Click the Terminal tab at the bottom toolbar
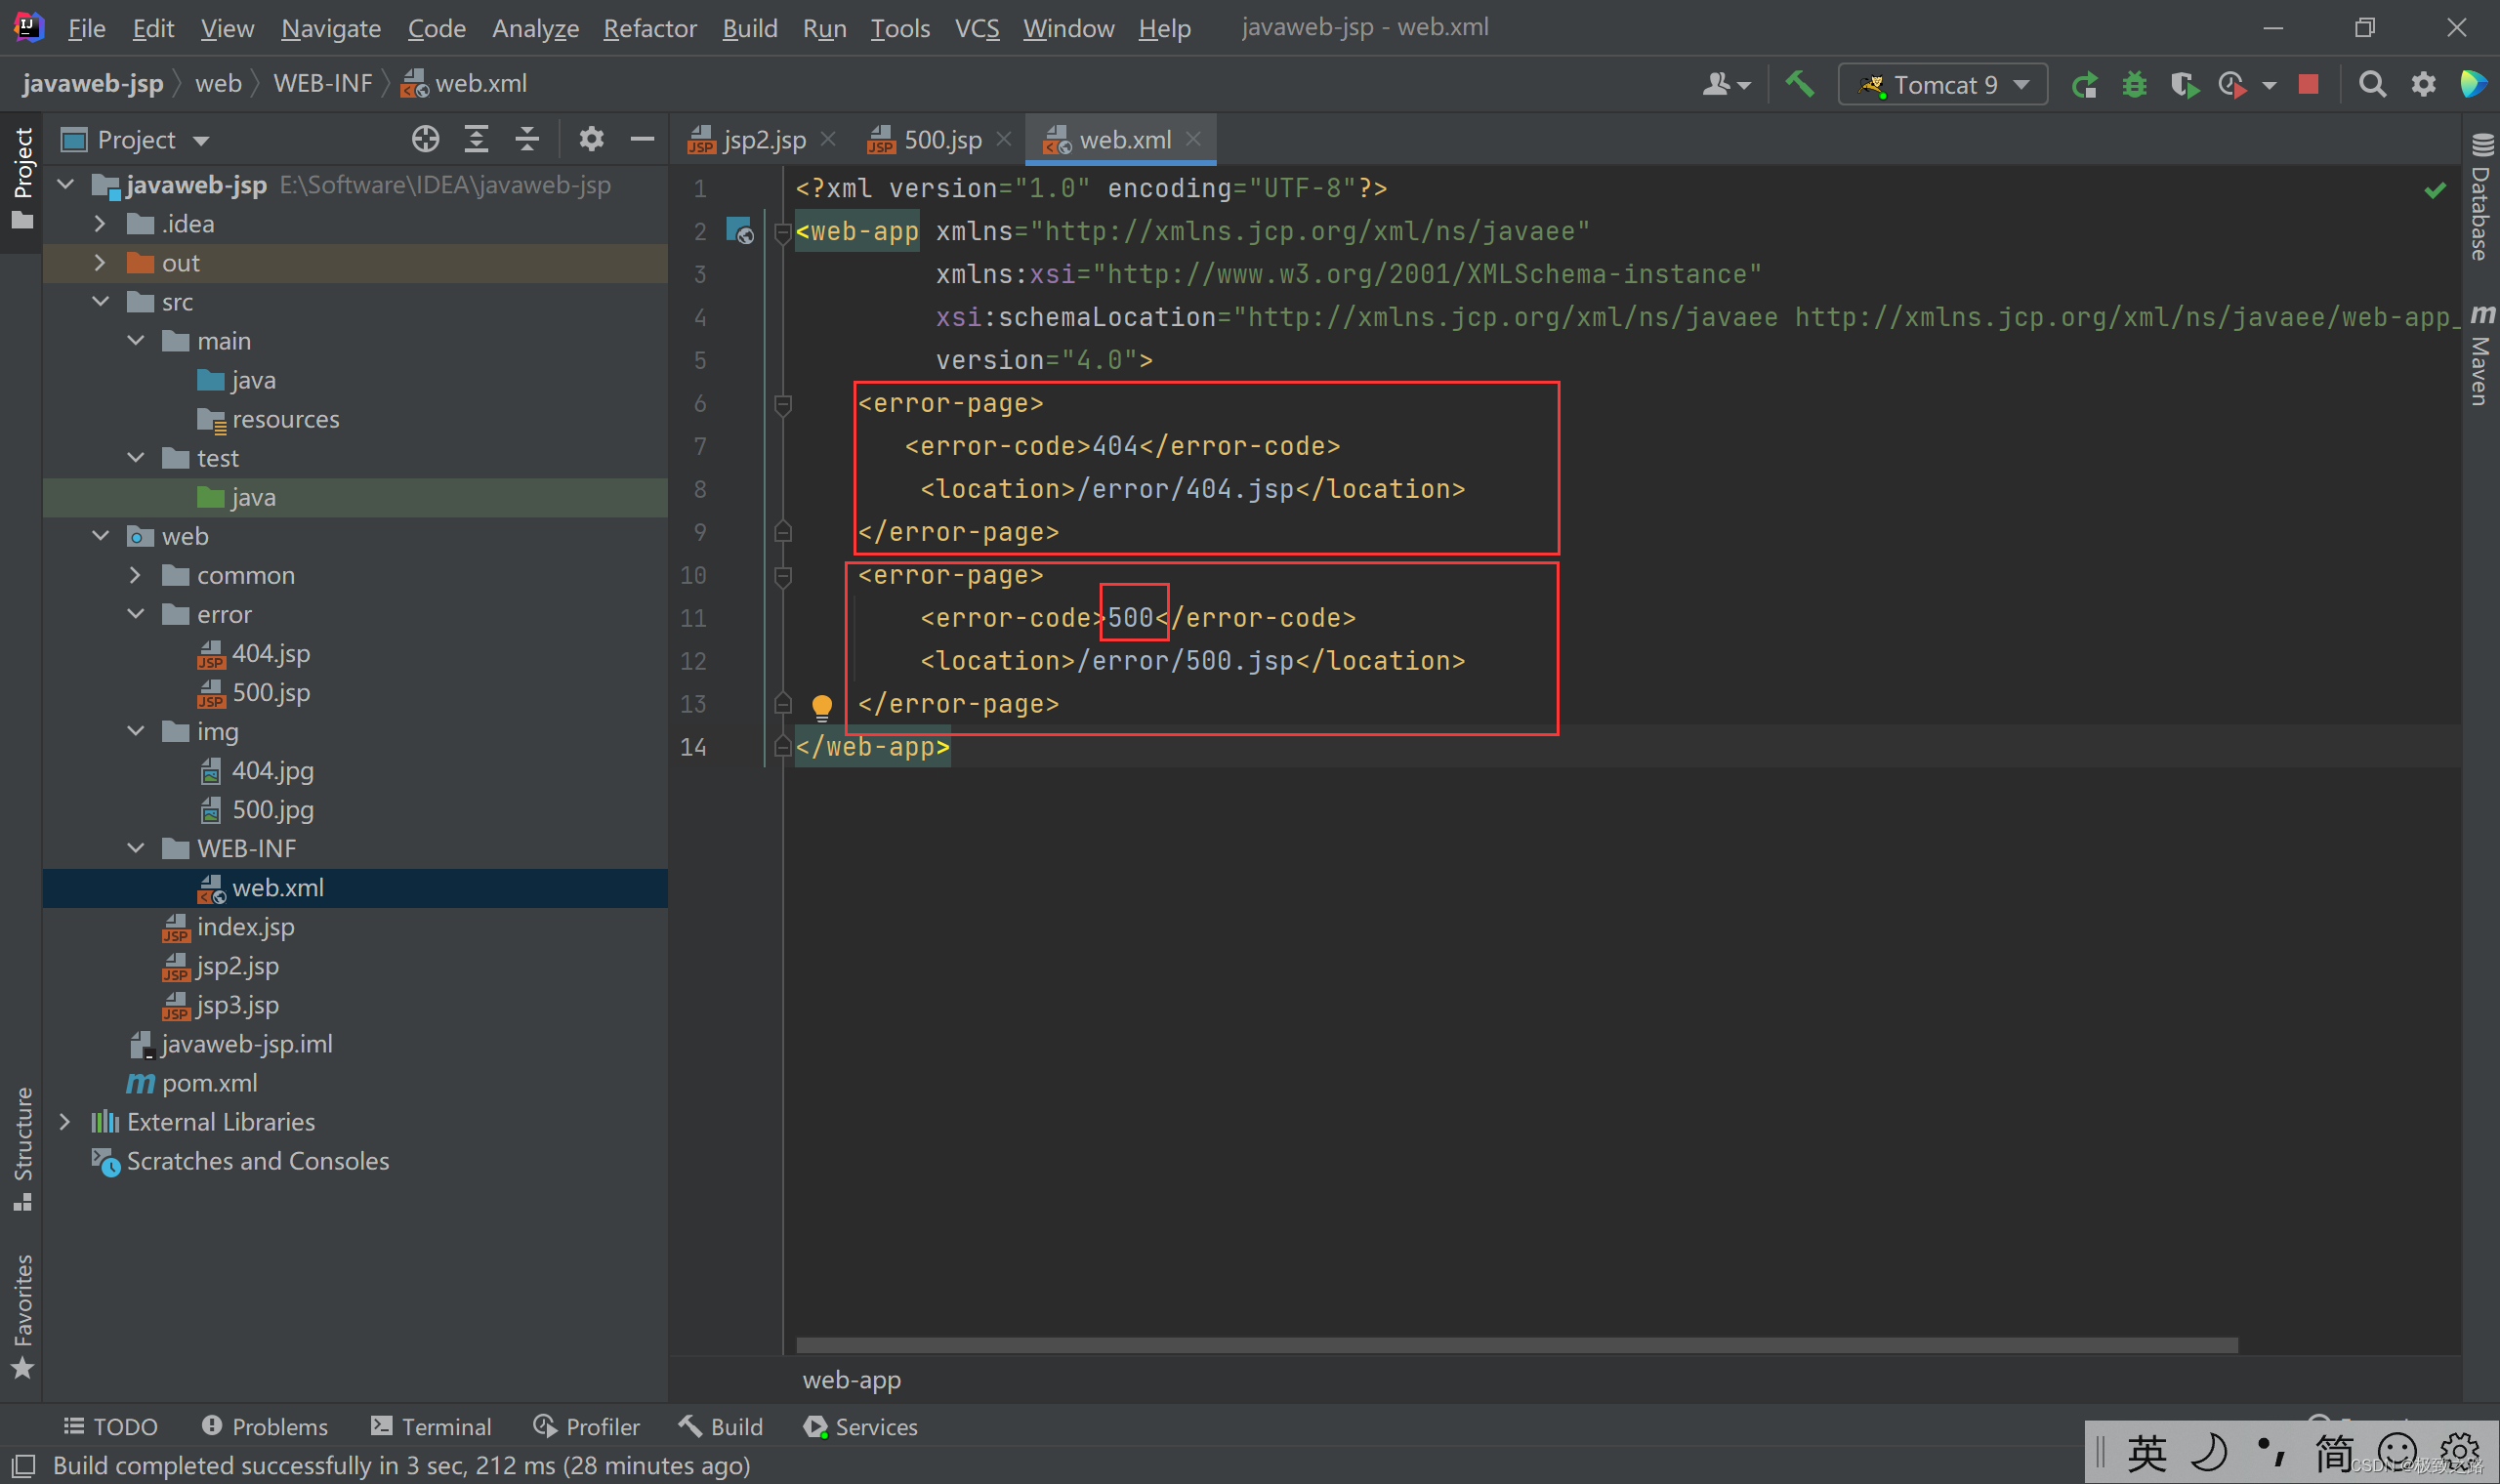Image resolution: width=2500 pixels, height=1484 pixels. 431,1425
